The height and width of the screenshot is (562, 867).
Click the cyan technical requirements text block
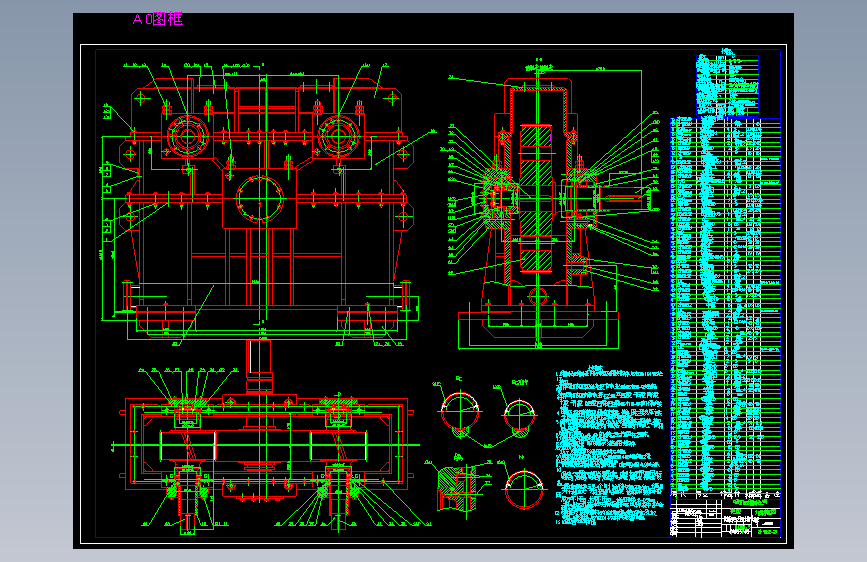coord(609,445)
